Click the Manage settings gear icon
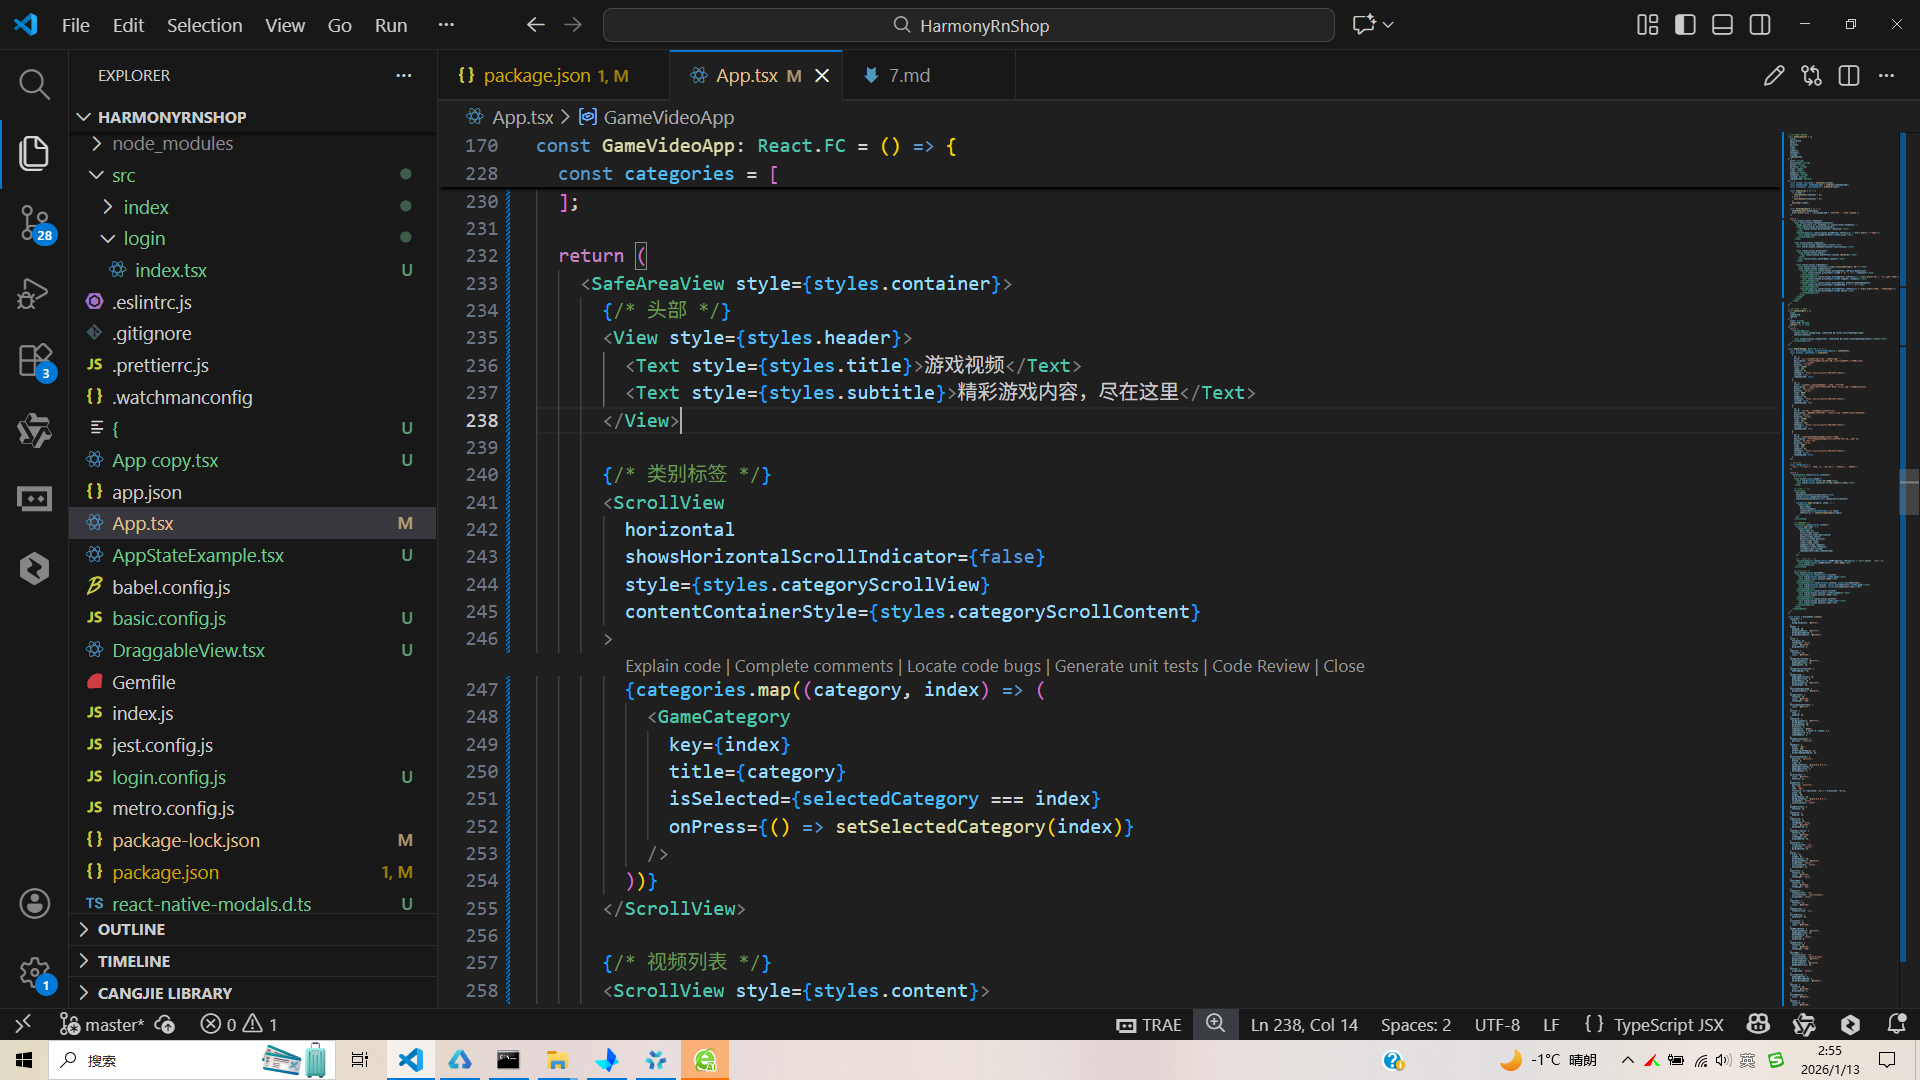The width and height of the screenshot is (1920, 1080). pos(34,972)
